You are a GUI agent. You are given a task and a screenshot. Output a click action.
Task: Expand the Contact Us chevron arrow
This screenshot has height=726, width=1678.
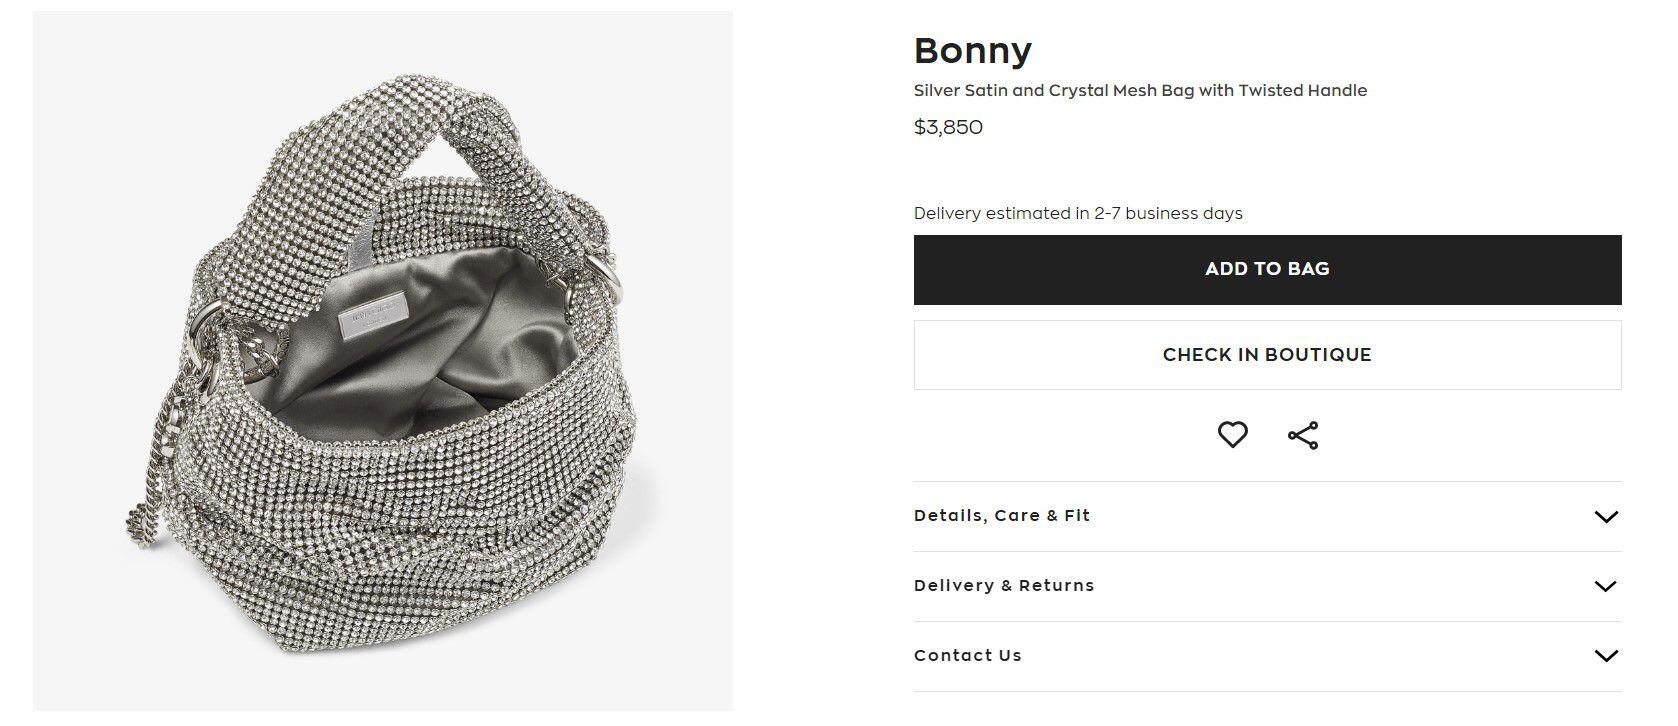(1605, 657)
